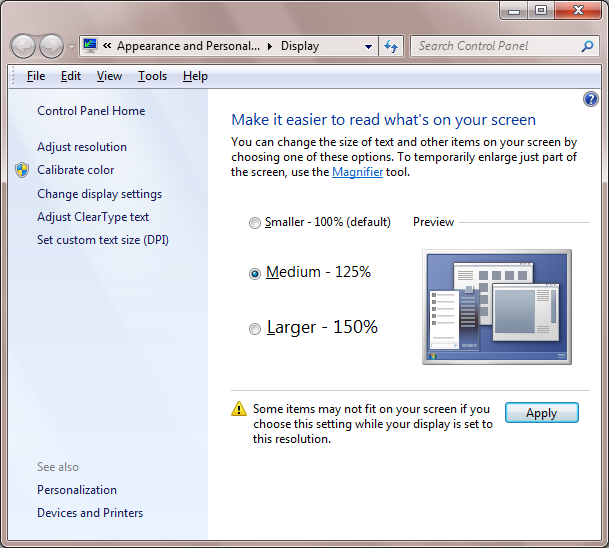The width and height of the screenshot is (609, 548).
Task: Click Appearance and Personal... breadcrumb
Action: click(188, 46)
